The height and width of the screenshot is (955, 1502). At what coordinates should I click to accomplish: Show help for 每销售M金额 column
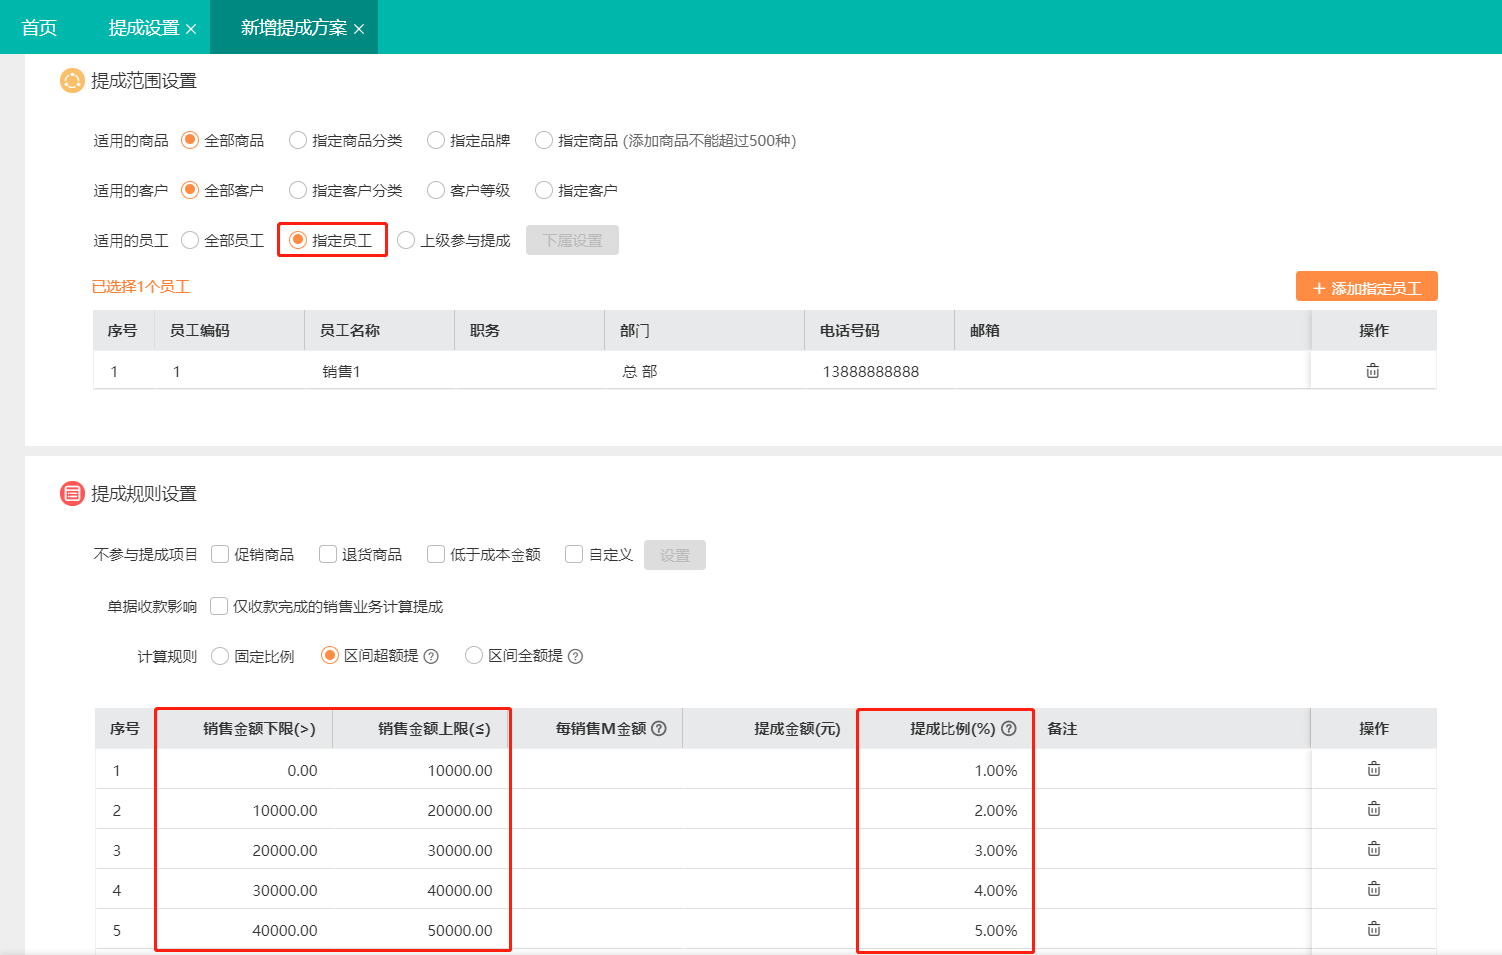tap(659, 729)
